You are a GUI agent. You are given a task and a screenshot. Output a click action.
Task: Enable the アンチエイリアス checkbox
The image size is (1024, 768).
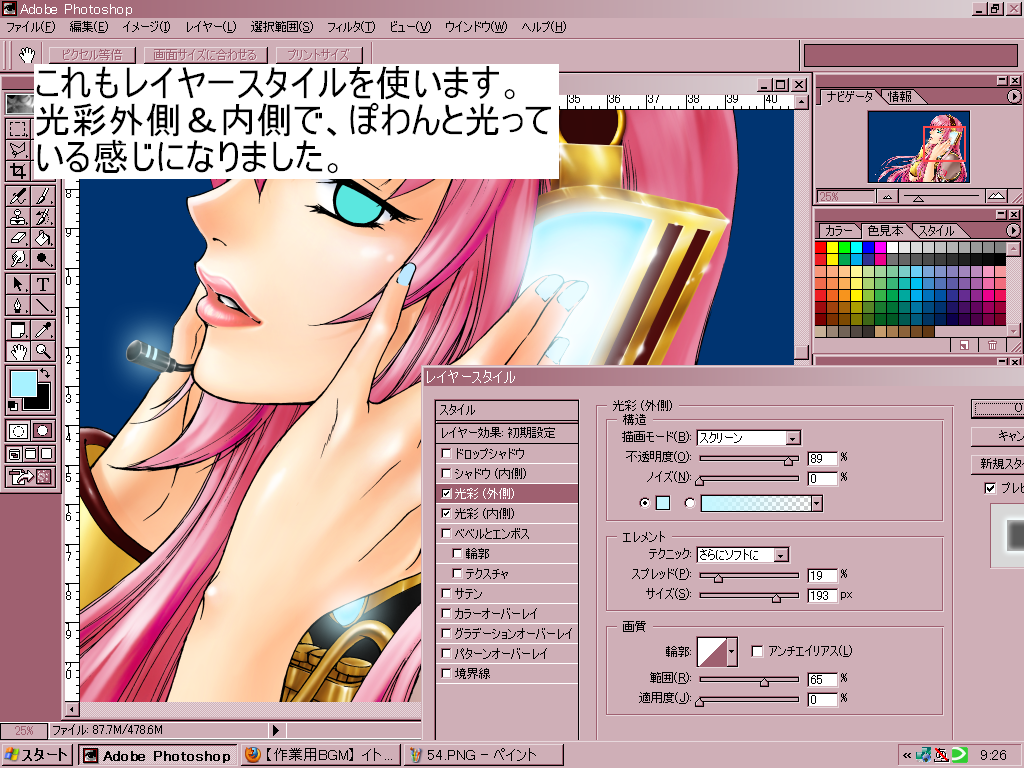tap(757, 651)
